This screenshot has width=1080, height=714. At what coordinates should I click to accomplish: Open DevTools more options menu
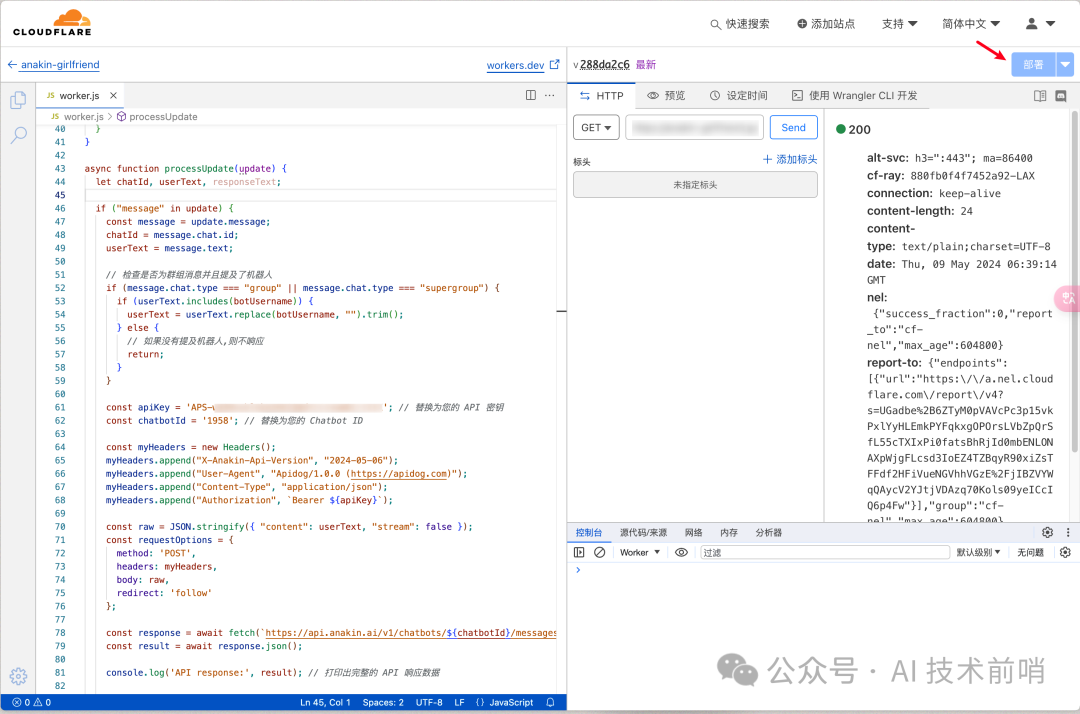pyautogui.click(x=1068, y=532)
